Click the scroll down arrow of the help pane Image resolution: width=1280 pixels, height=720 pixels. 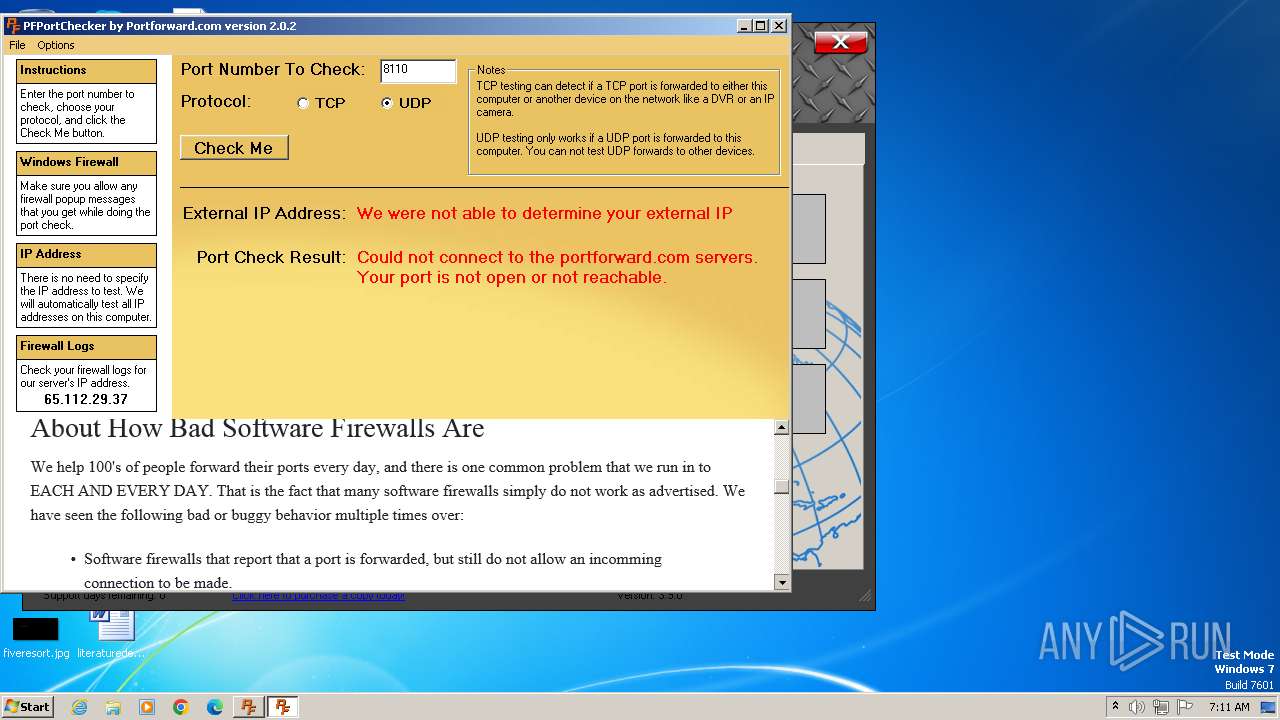(781, 582)
